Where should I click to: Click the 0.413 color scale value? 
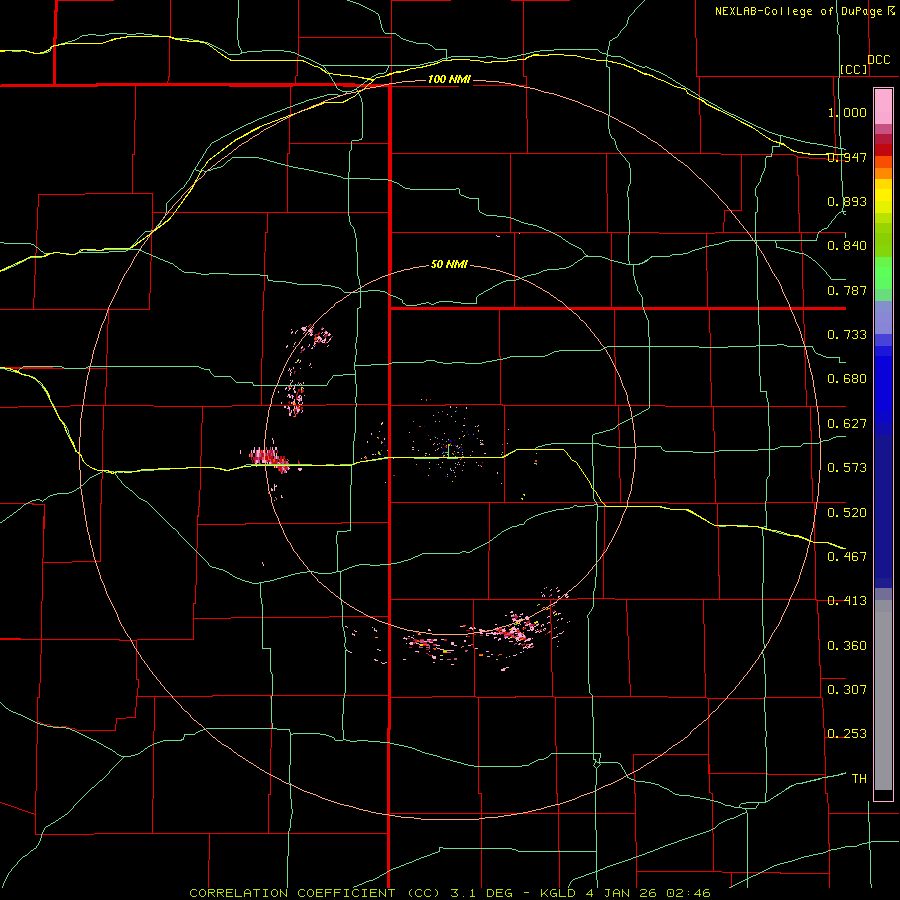tap(847, 600)
